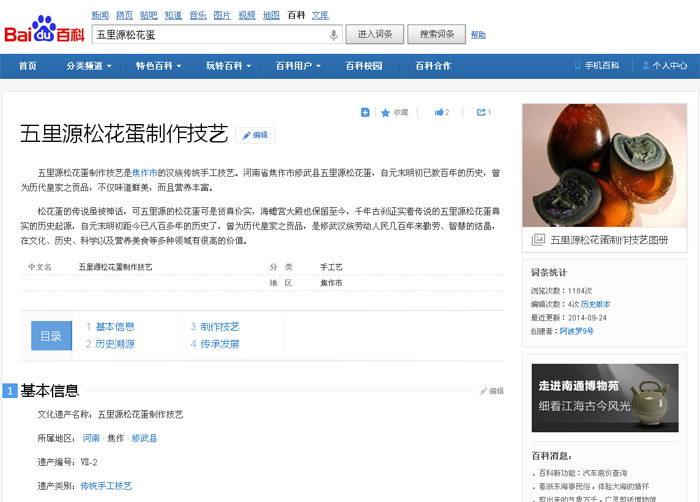Open the 首页 nav item
The height and width of the screenshot is (502, 700).
28,66
